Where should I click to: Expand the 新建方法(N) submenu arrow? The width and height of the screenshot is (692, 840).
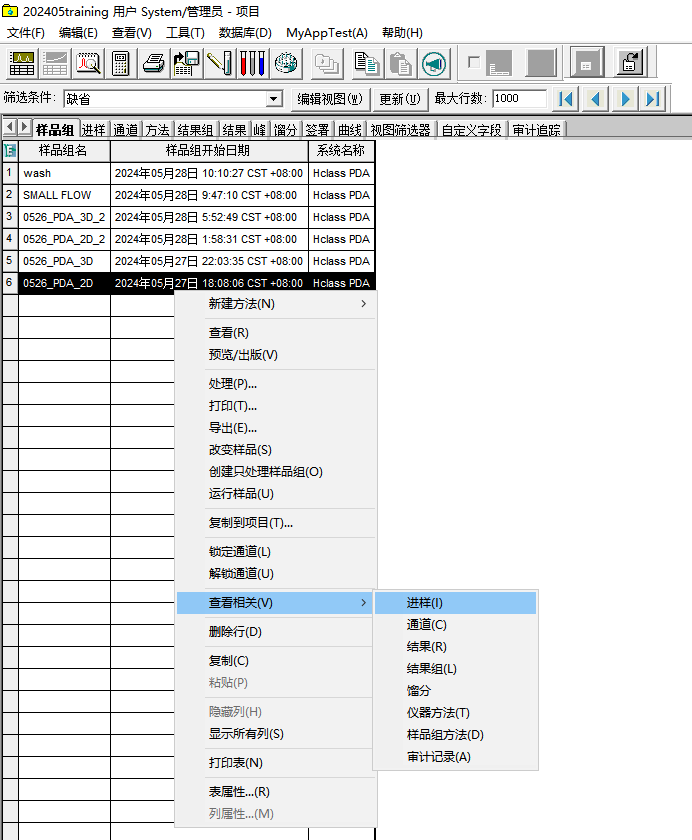coord(364,304)
